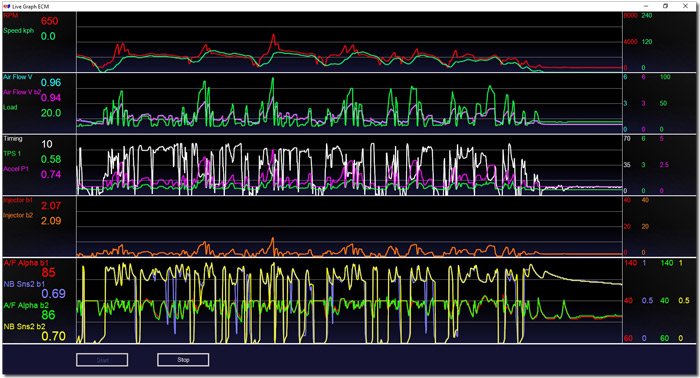Select the A/F Alpha b1 label
700x378 pixels.
click(26, 263)
